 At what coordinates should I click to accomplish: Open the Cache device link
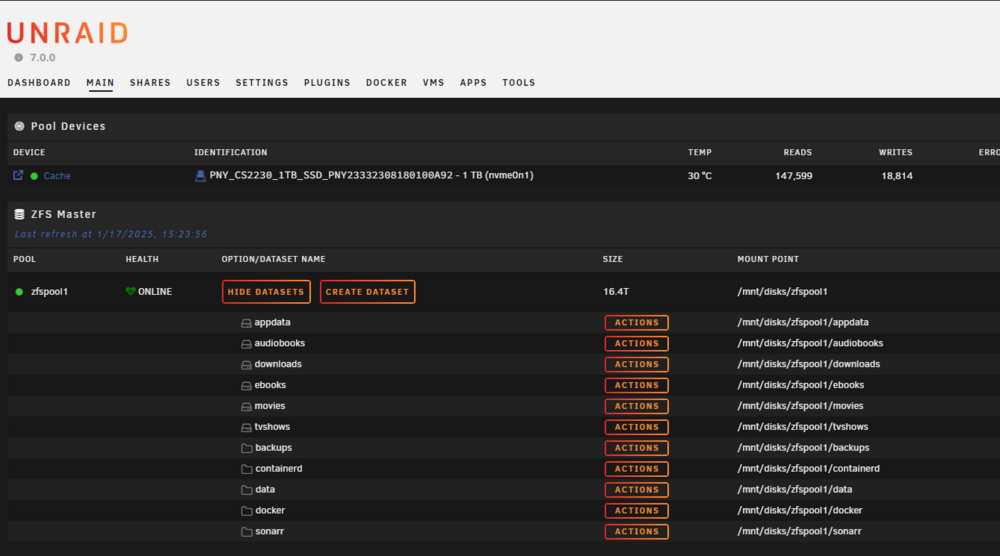point(57,176)
